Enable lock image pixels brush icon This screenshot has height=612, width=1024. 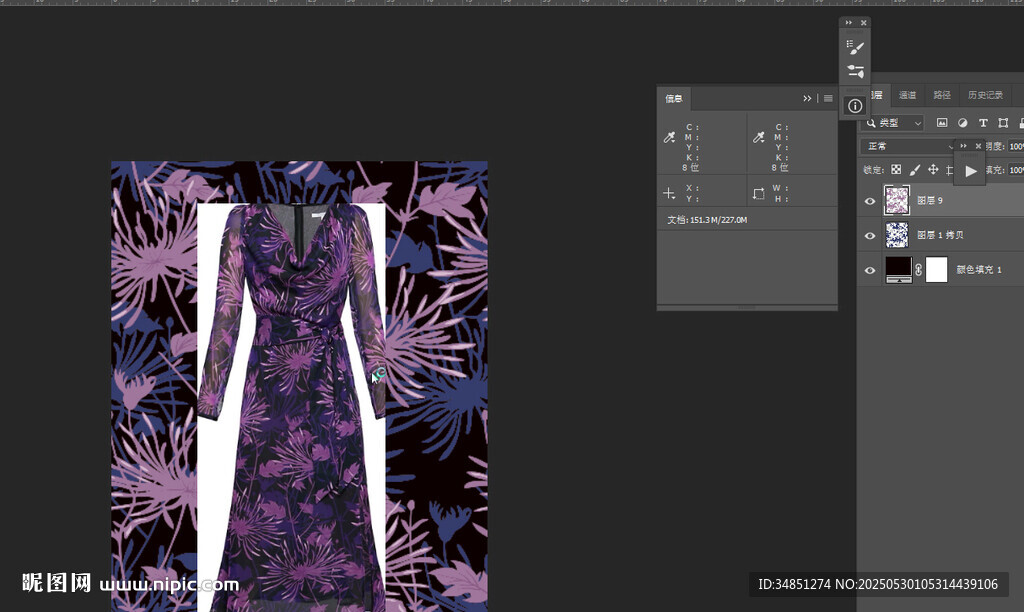point(915,170)
